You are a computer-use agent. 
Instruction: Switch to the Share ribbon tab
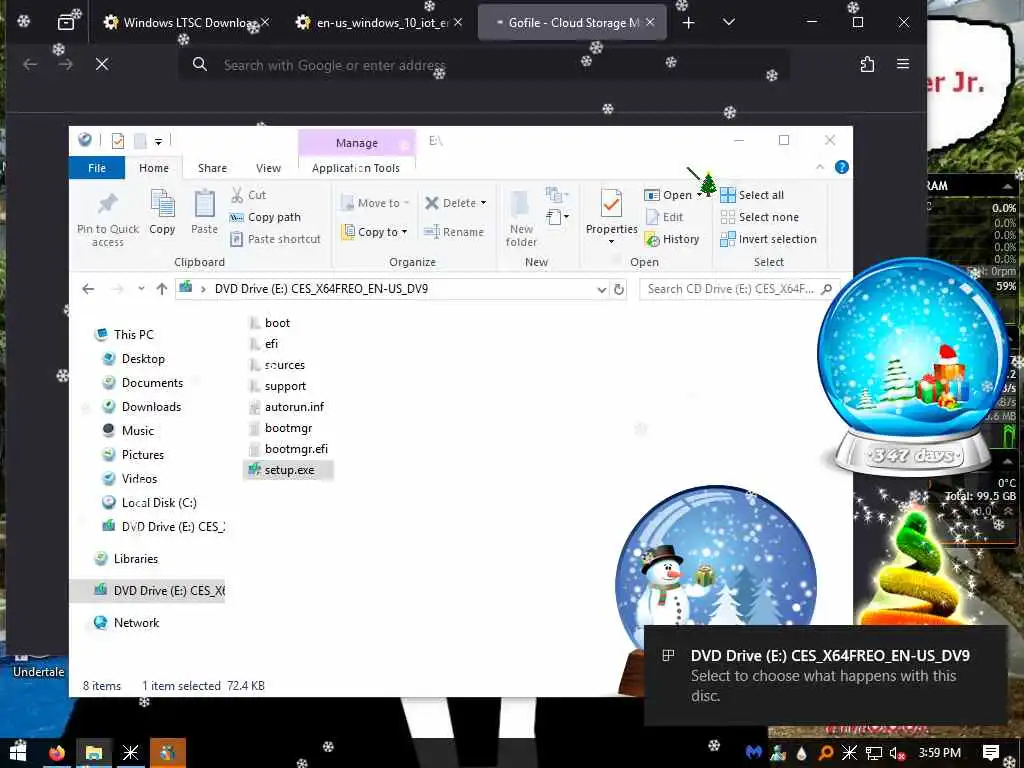point(212,168)
